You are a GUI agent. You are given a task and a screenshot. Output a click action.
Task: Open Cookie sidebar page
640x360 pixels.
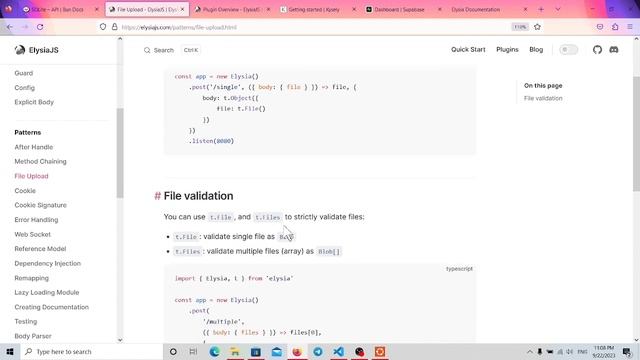coord(25,191)
